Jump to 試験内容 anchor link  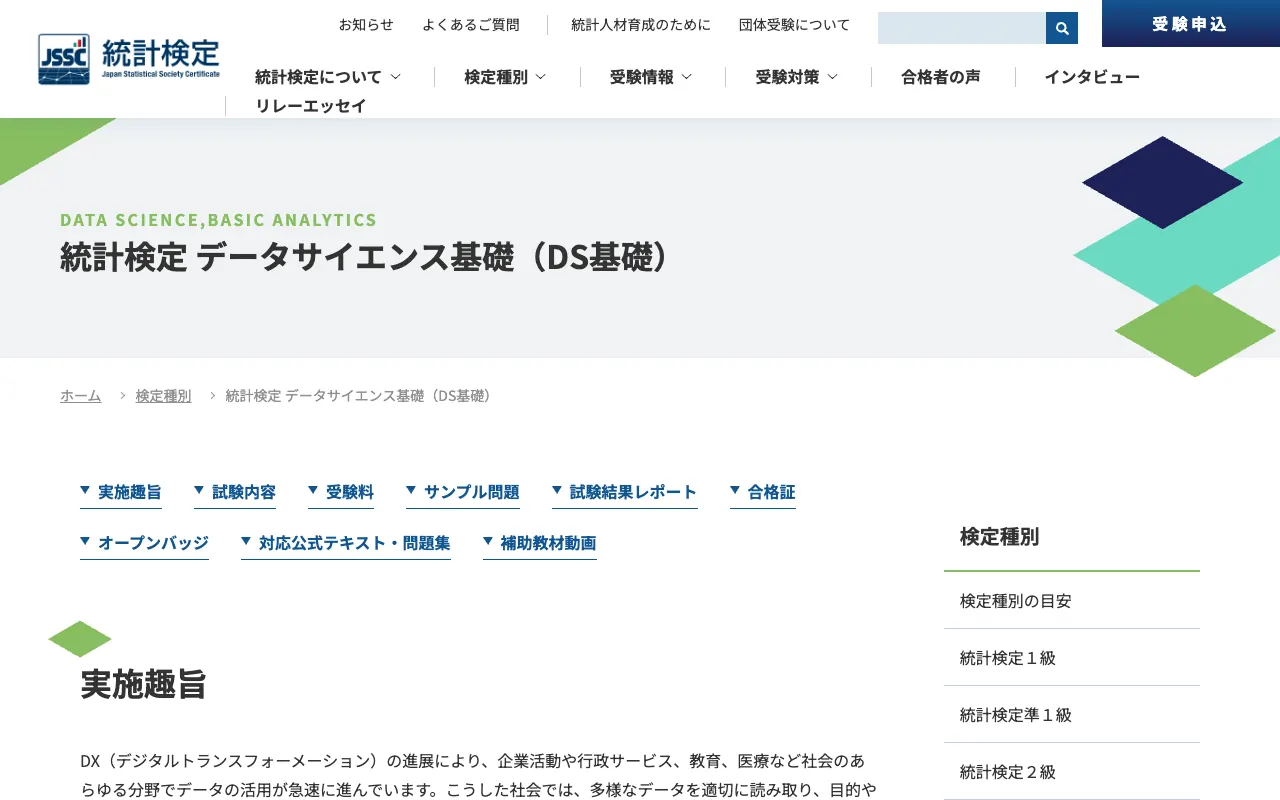235,492
